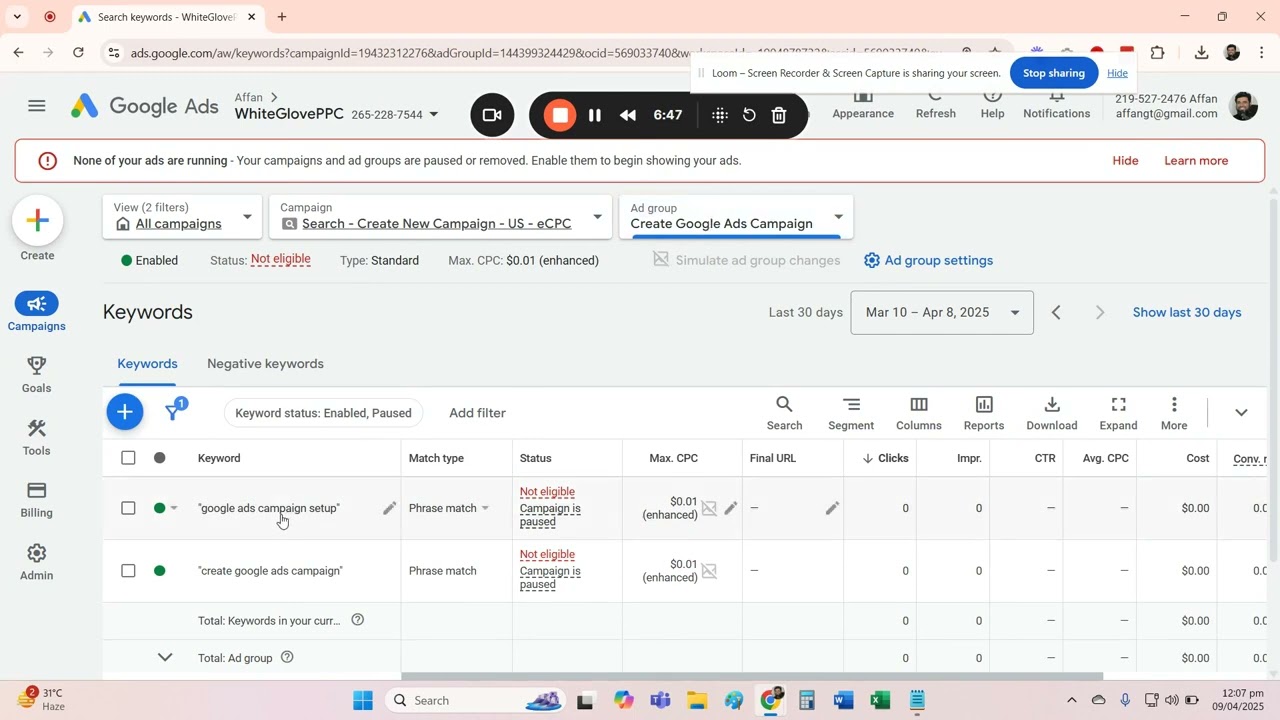
Task: Click the Google Ads logo
Action: tap(144, 106)
